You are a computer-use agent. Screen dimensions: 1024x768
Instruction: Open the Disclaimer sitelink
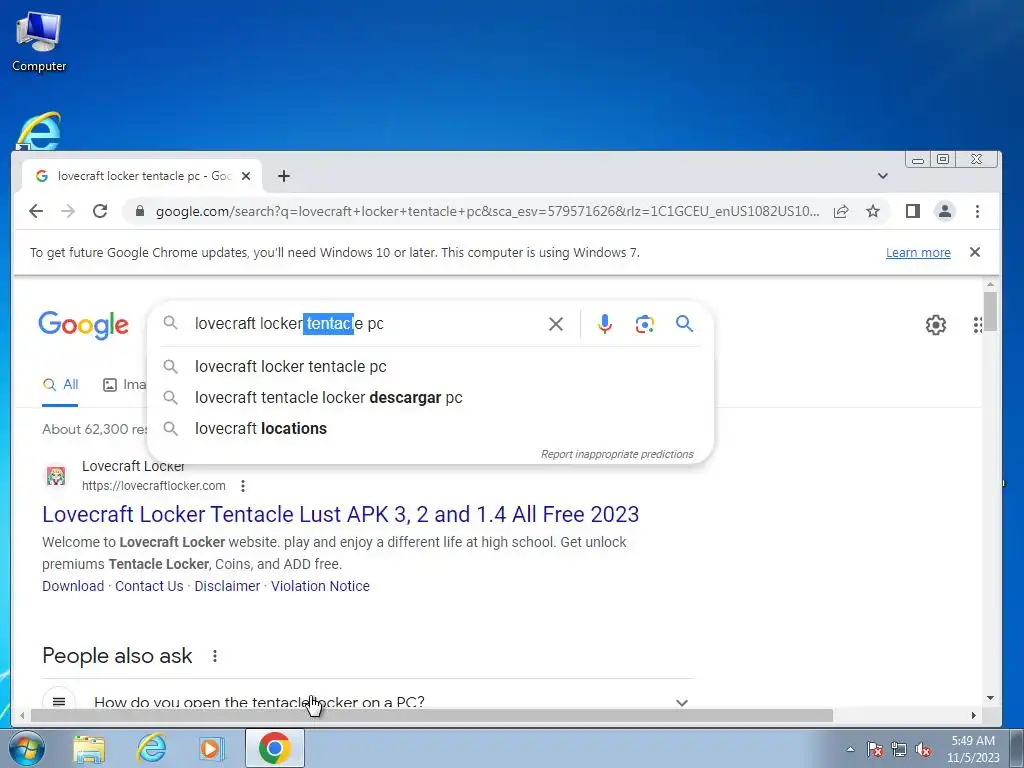pos(227,586)
